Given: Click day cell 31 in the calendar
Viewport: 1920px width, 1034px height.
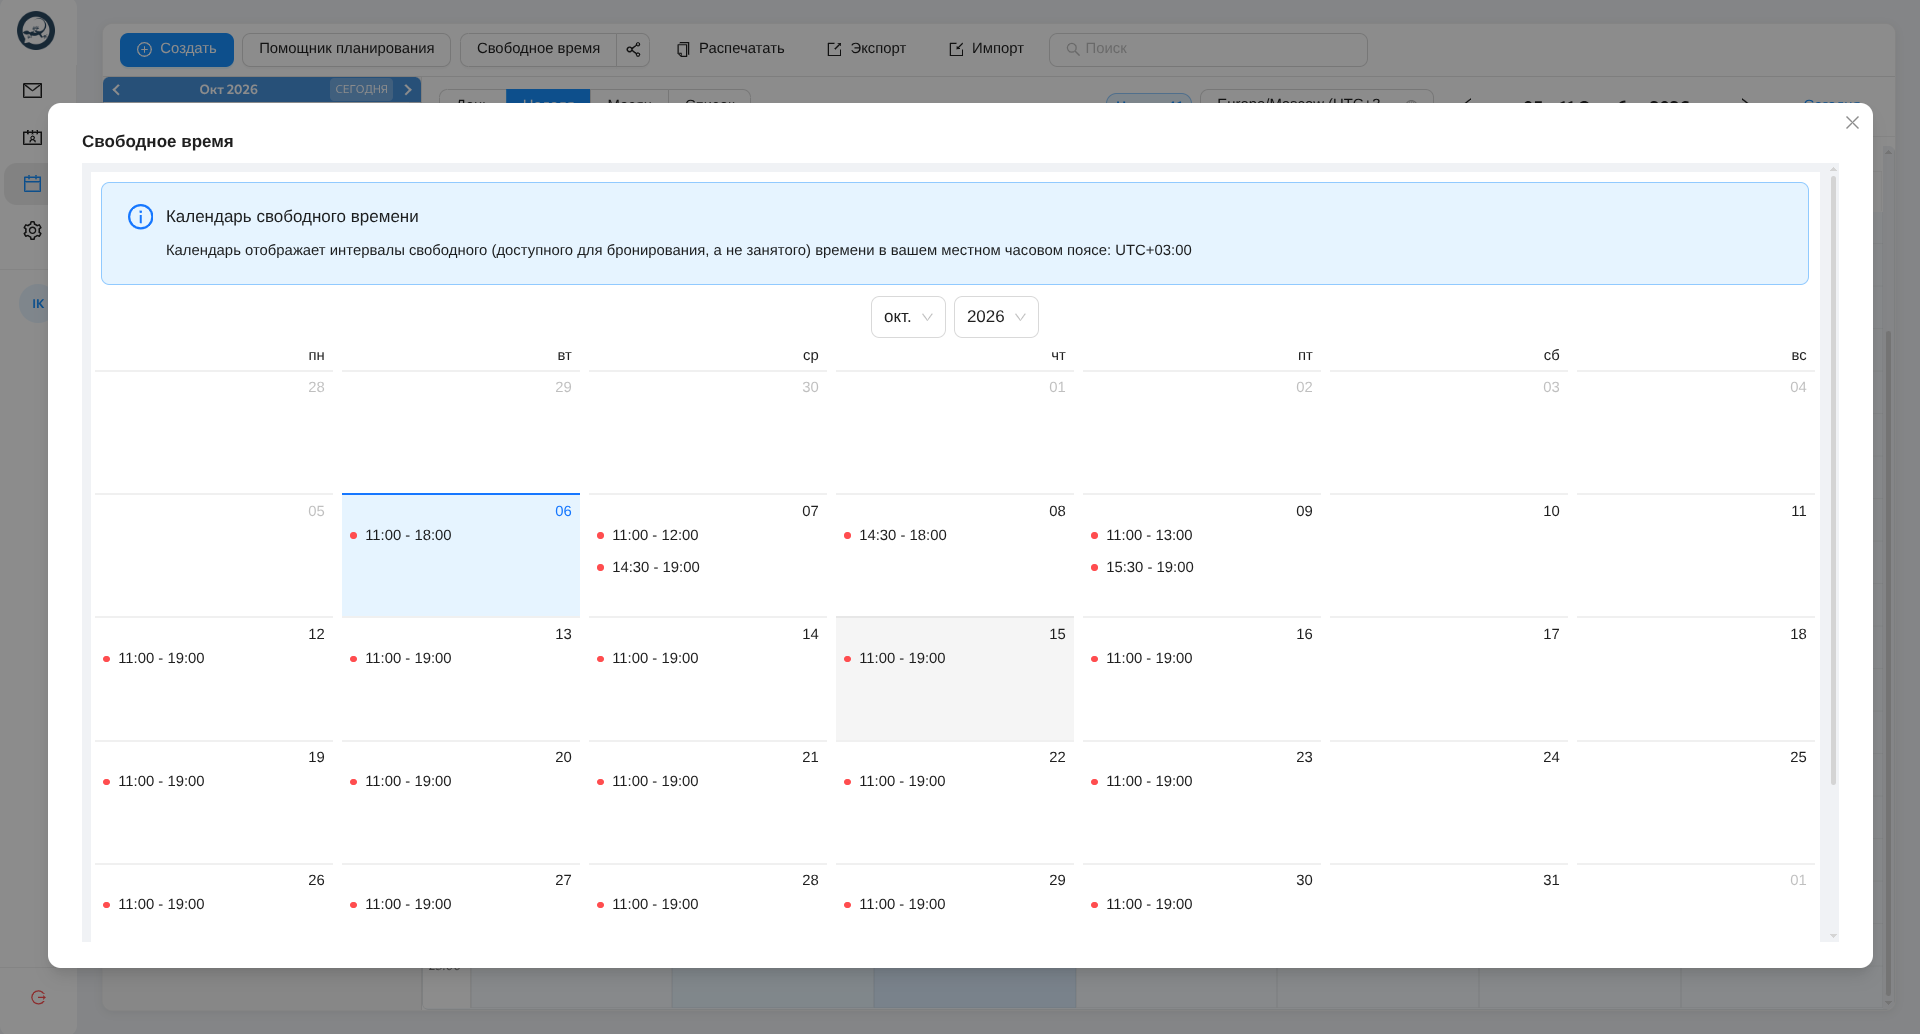Looking at the screenshot, I should click(x=1449, y=903).
